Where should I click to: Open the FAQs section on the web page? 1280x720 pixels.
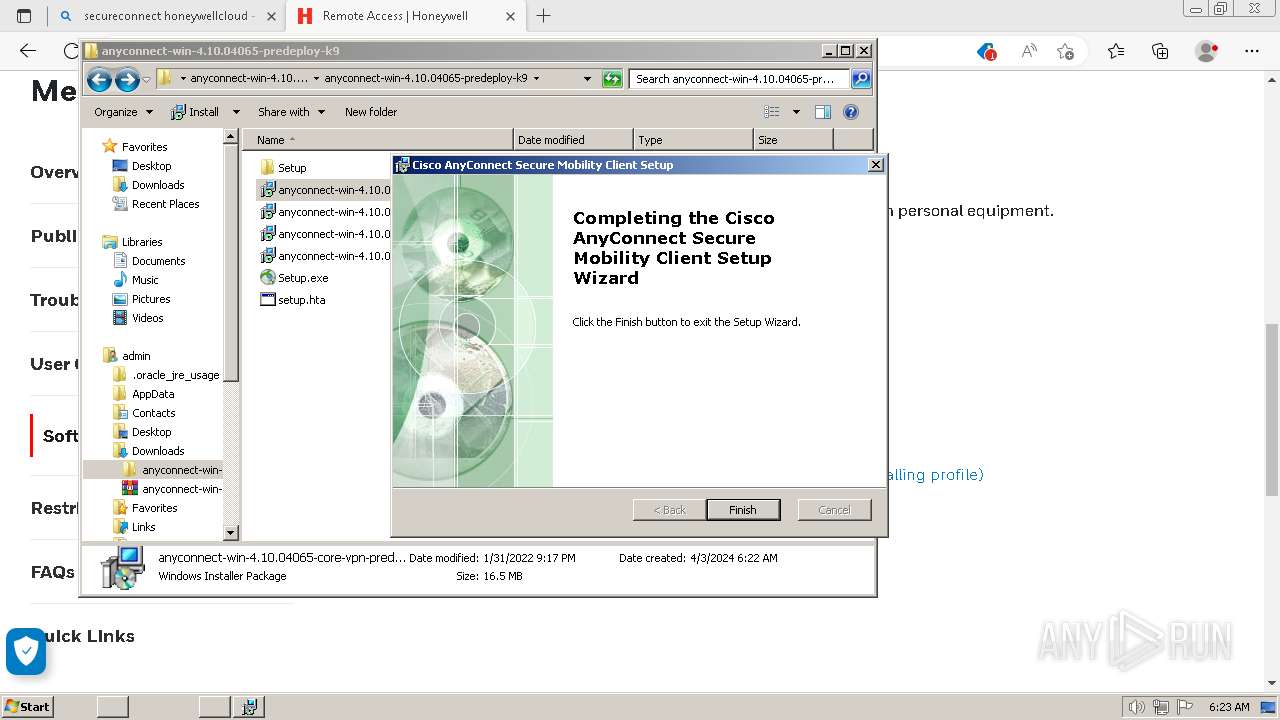pyautogui.click(x=53, y=572)
